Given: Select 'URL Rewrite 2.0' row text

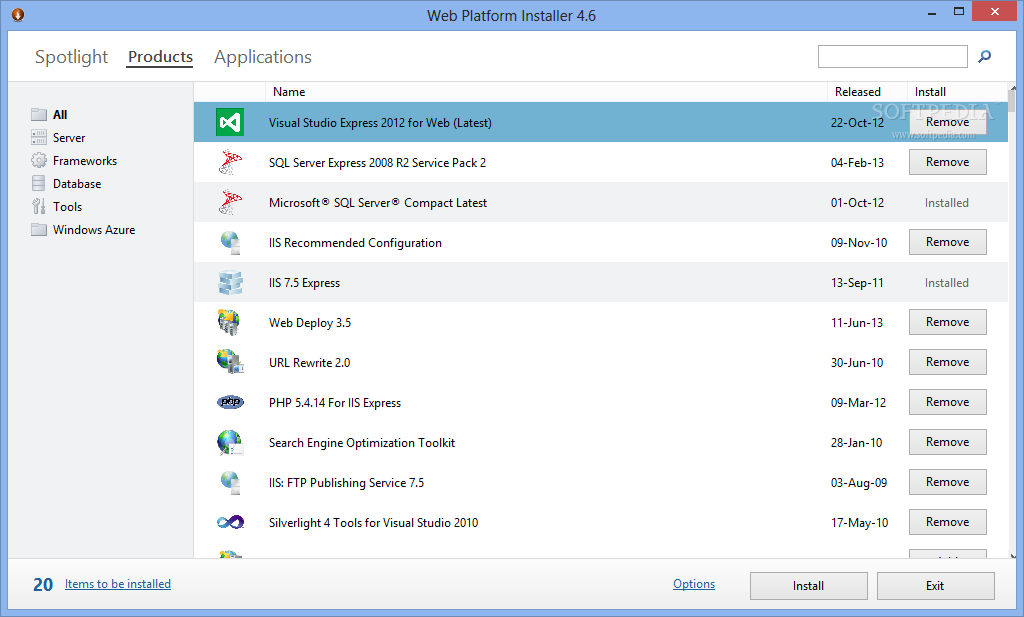Looking at the screenshot, I should (310, 362).
